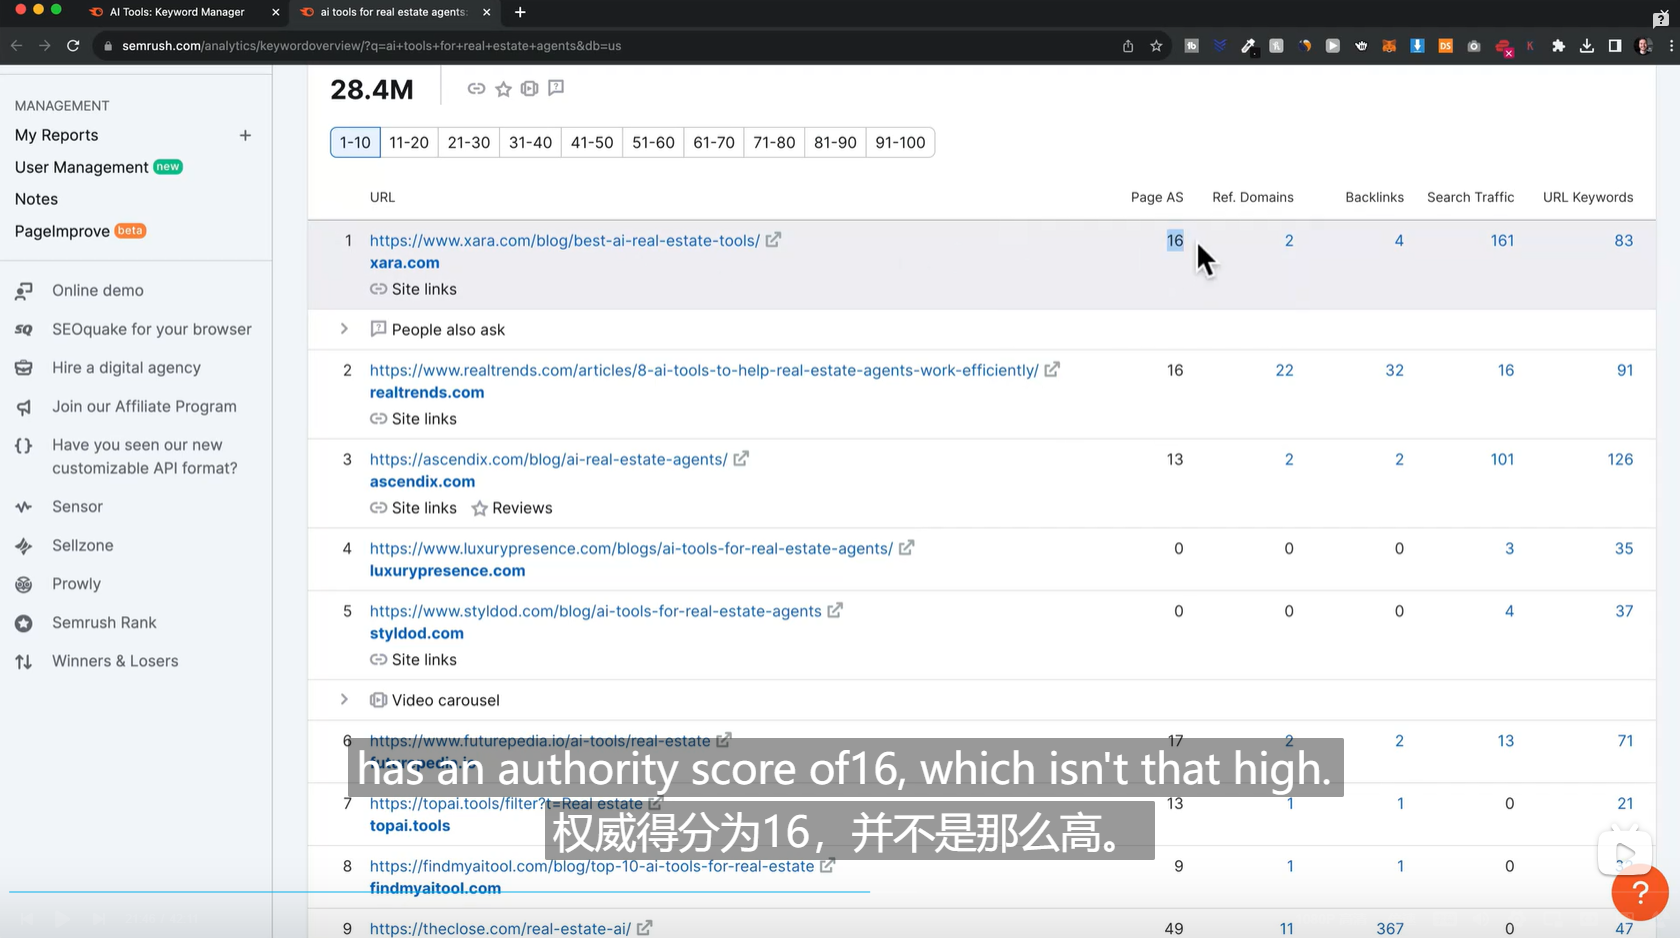Expand the Video carousel row
Screen dimensions: 1680x938
click(x=344, y=700)
